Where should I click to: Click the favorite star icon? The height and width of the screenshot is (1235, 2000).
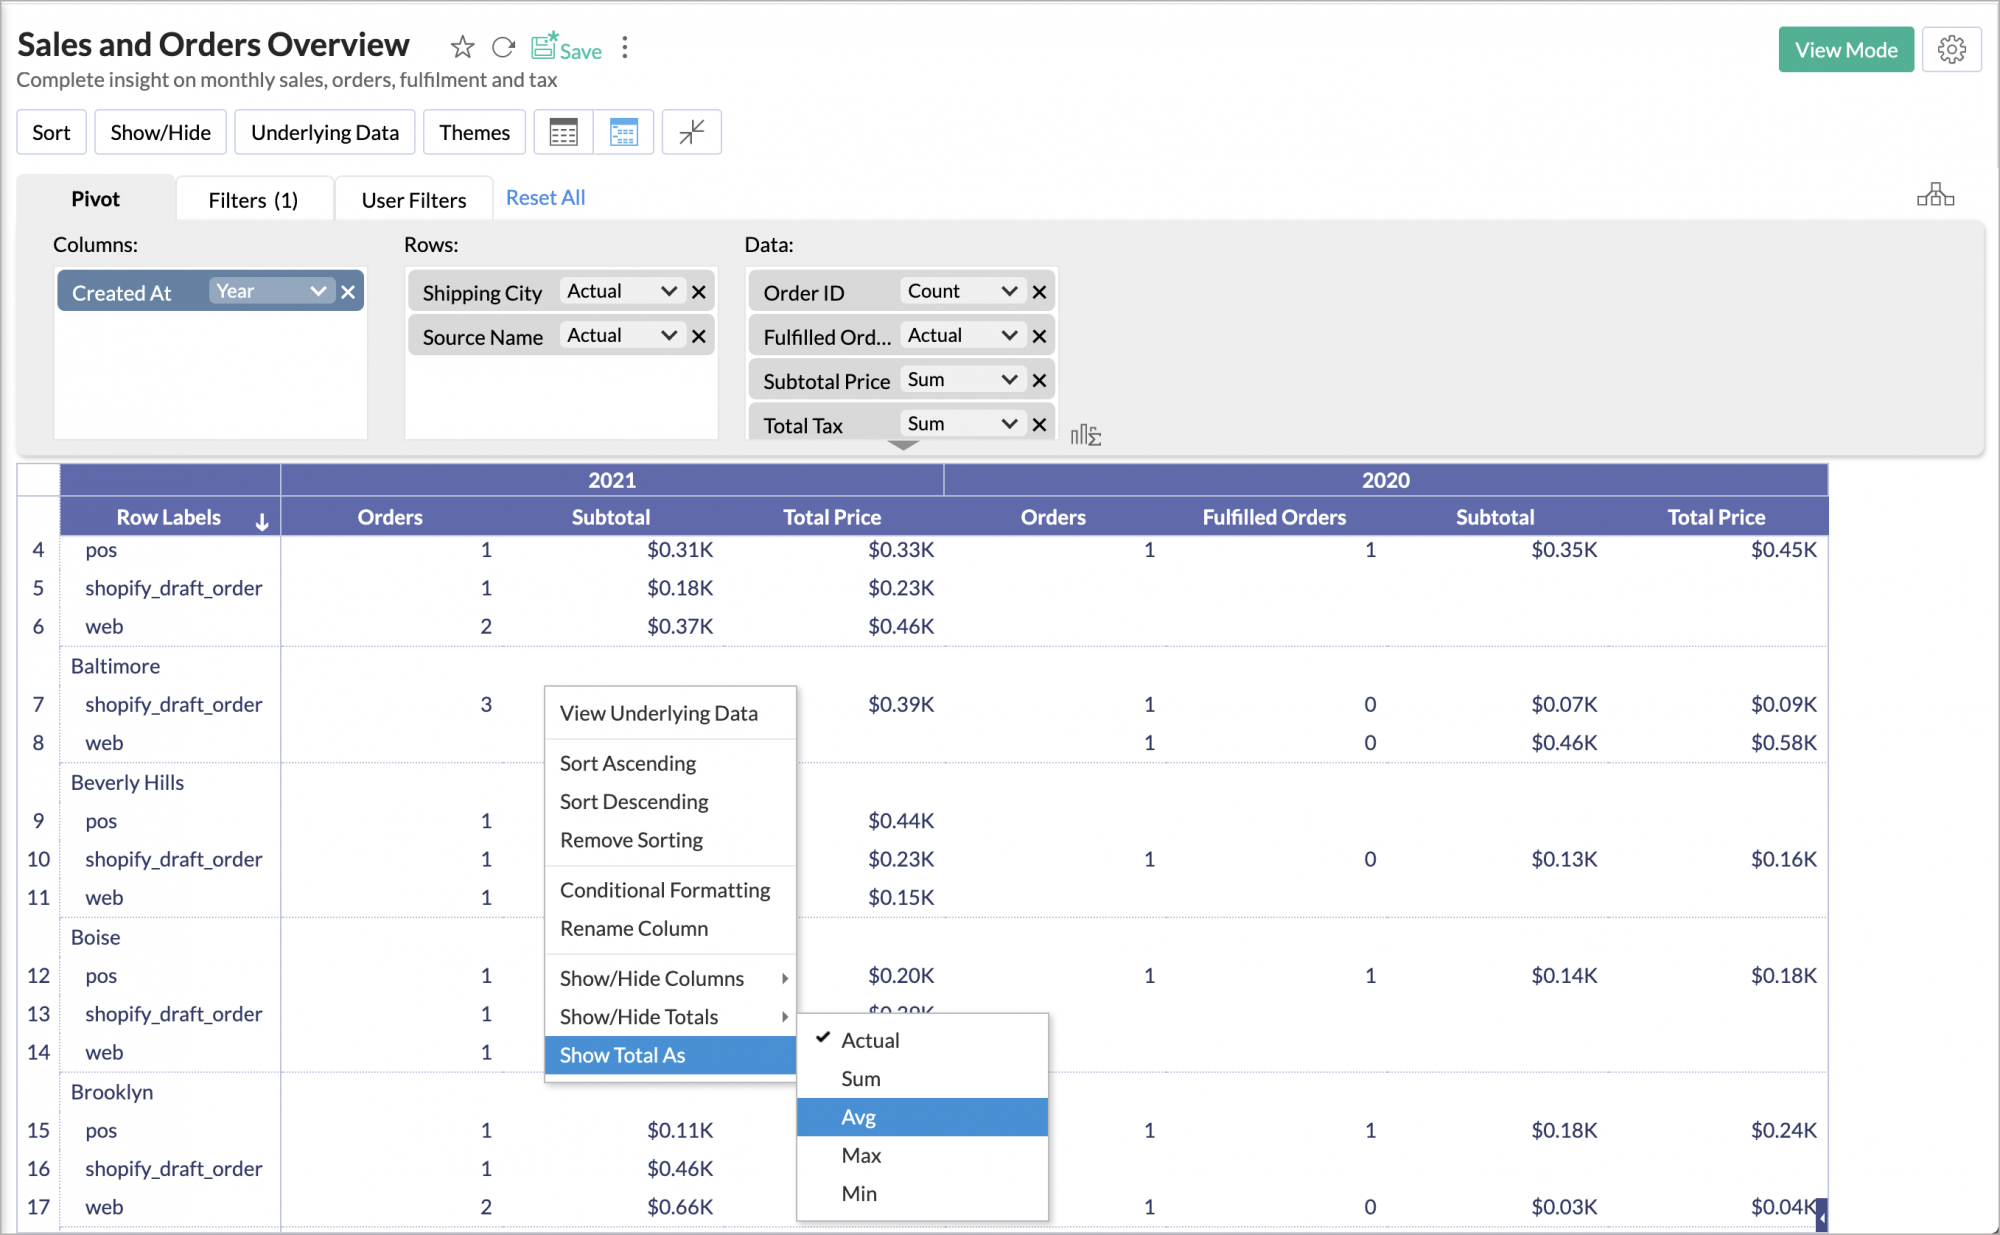(x=462, y=47)
